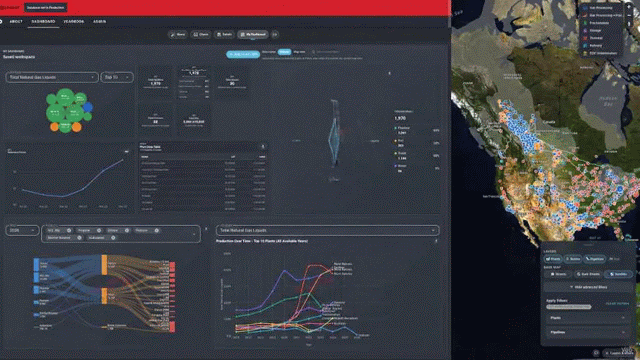Viewport: 640px width, 360px height.
Task: Click the export icon on Production Over Time chart
Action: click(x=436, y=241)
